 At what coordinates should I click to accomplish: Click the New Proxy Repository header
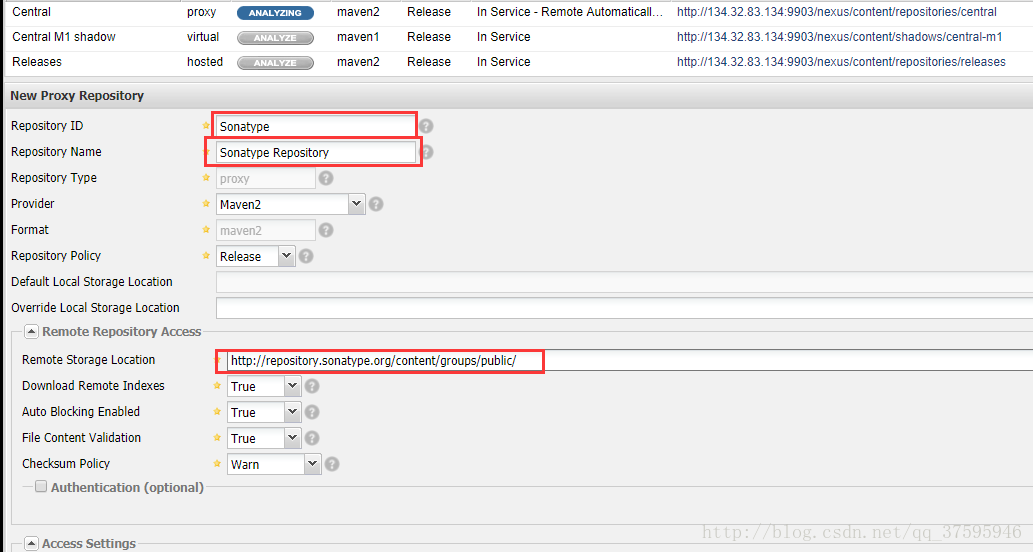coord(77,96)
